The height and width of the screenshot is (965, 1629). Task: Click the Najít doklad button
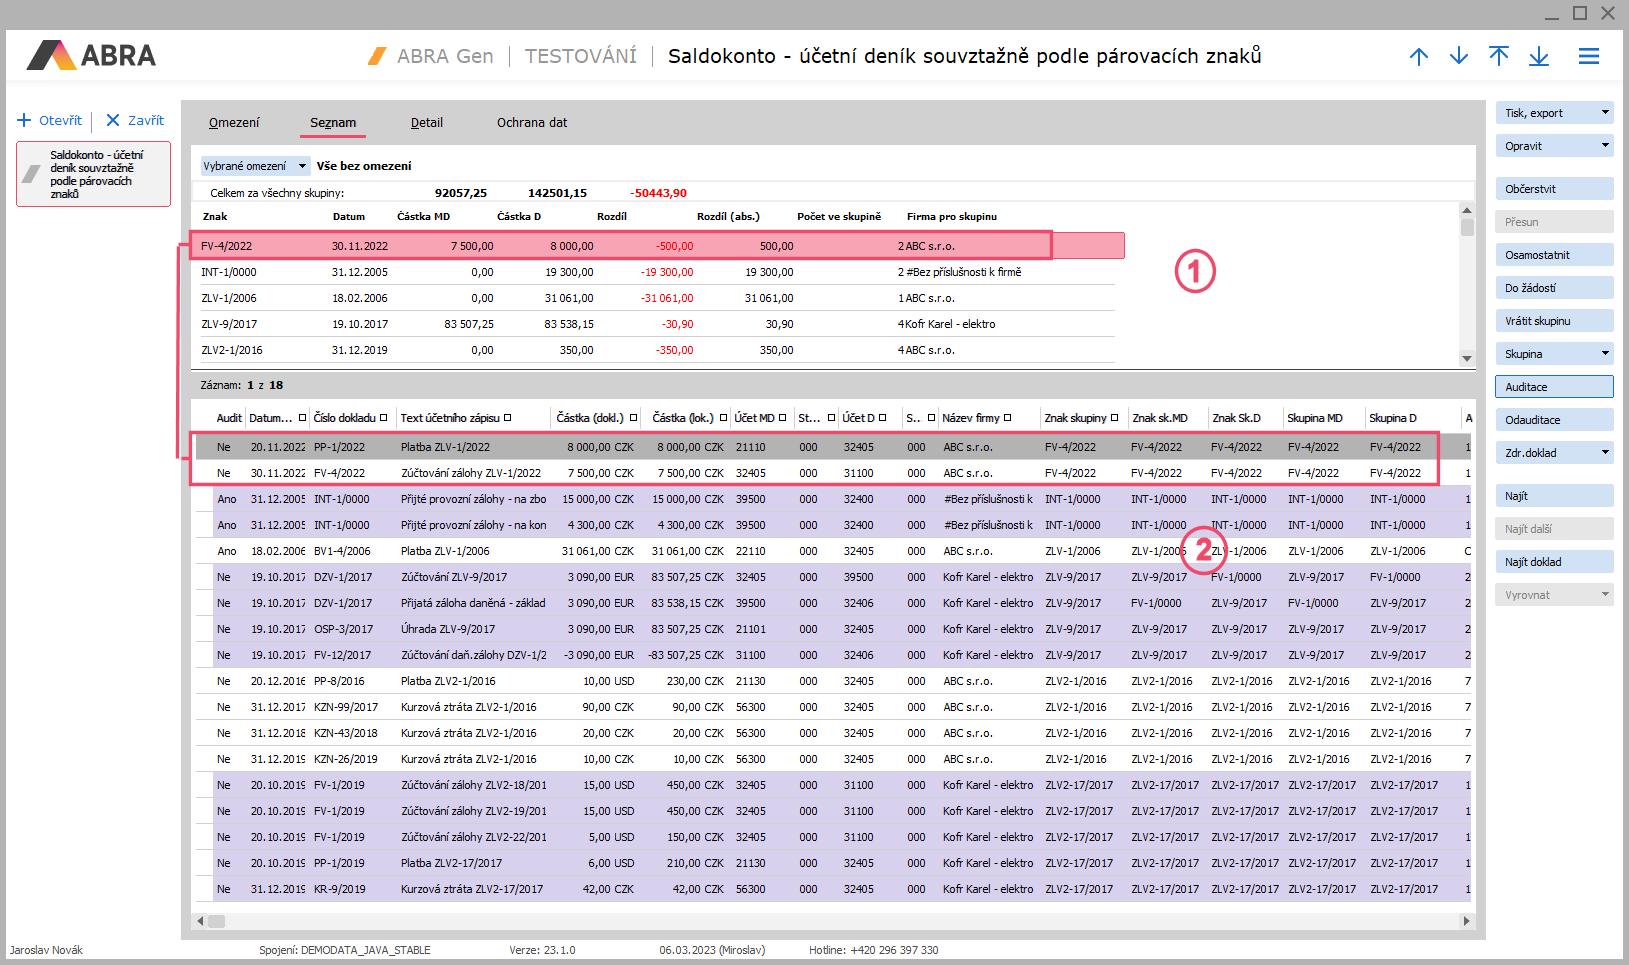point(1553,562)
